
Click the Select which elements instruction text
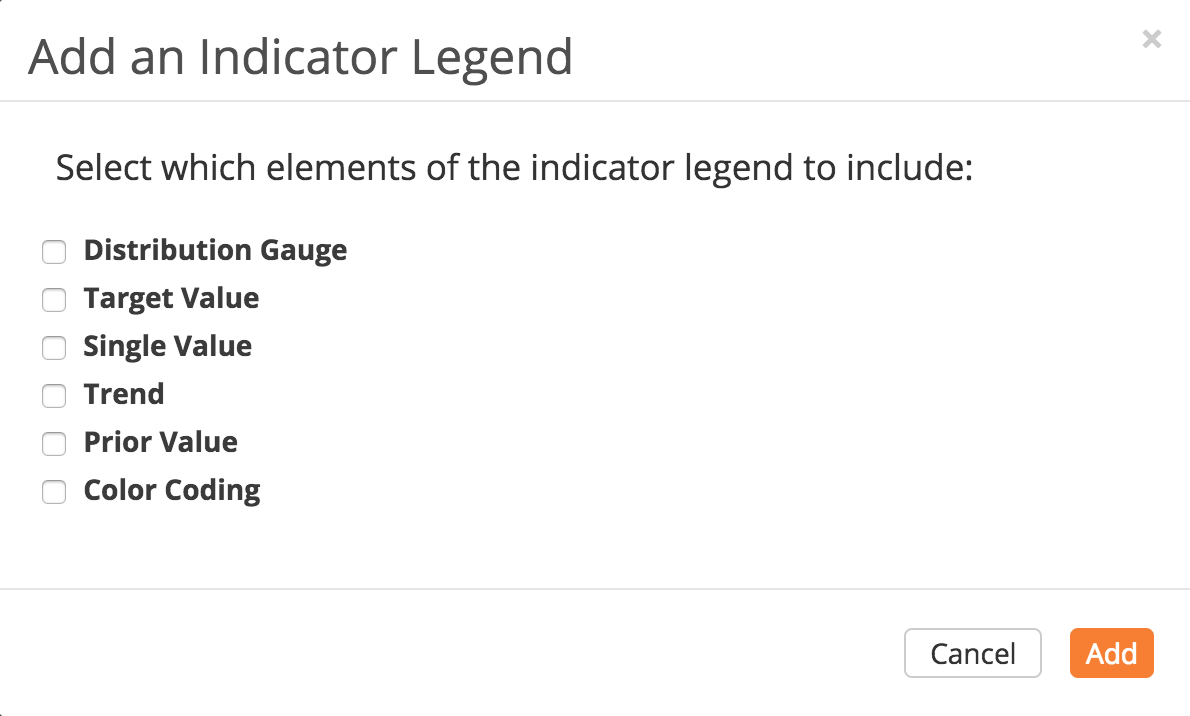pyautogui.click(x=514, y=167)
